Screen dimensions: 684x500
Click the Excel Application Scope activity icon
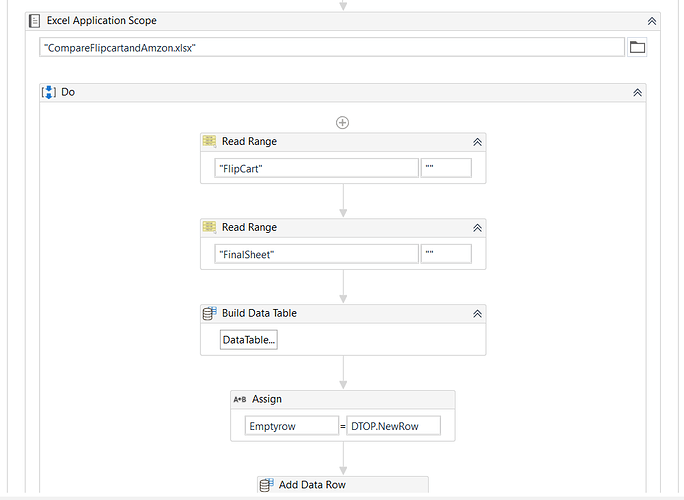[34, 21]
